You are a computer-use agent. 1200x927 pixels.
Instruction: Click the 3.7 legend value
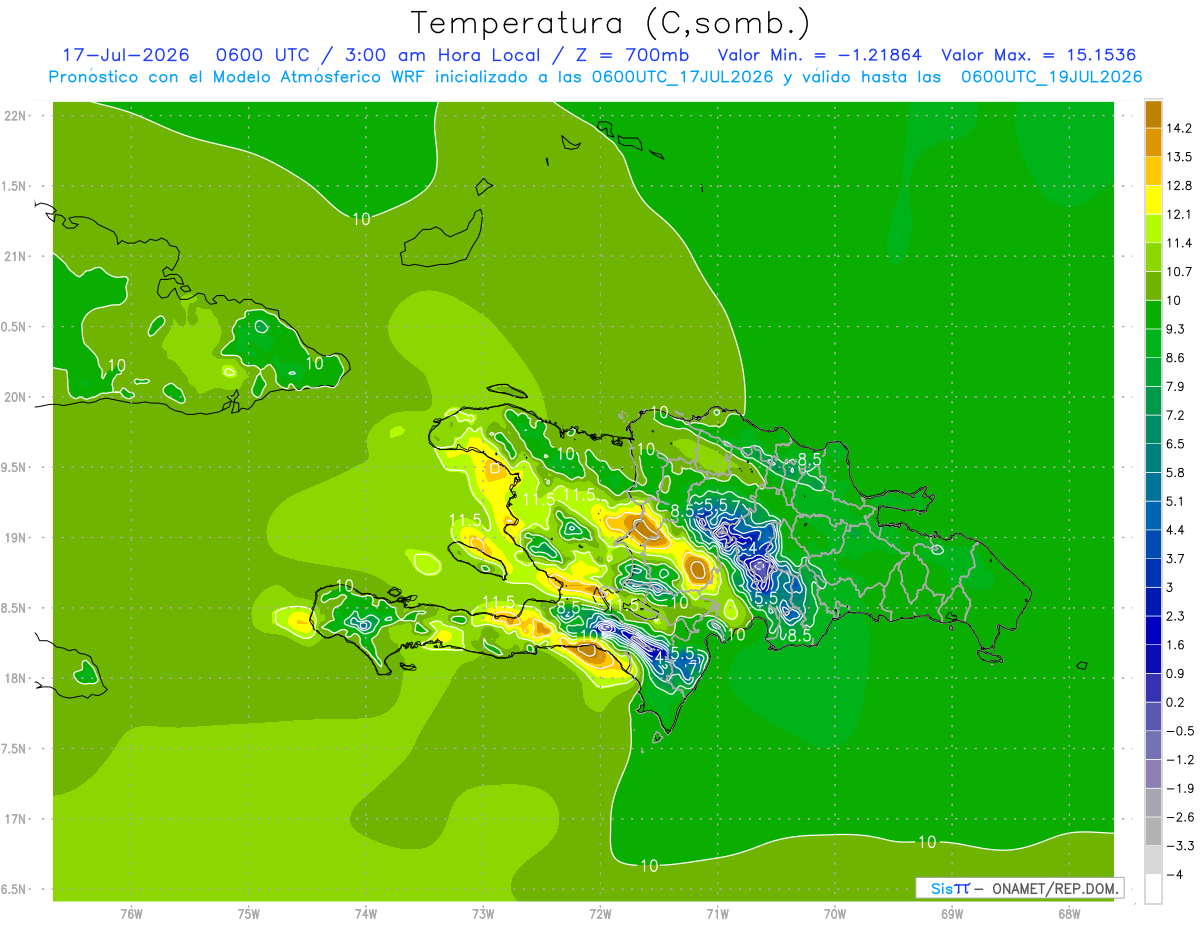click(x=1177, y=559)
